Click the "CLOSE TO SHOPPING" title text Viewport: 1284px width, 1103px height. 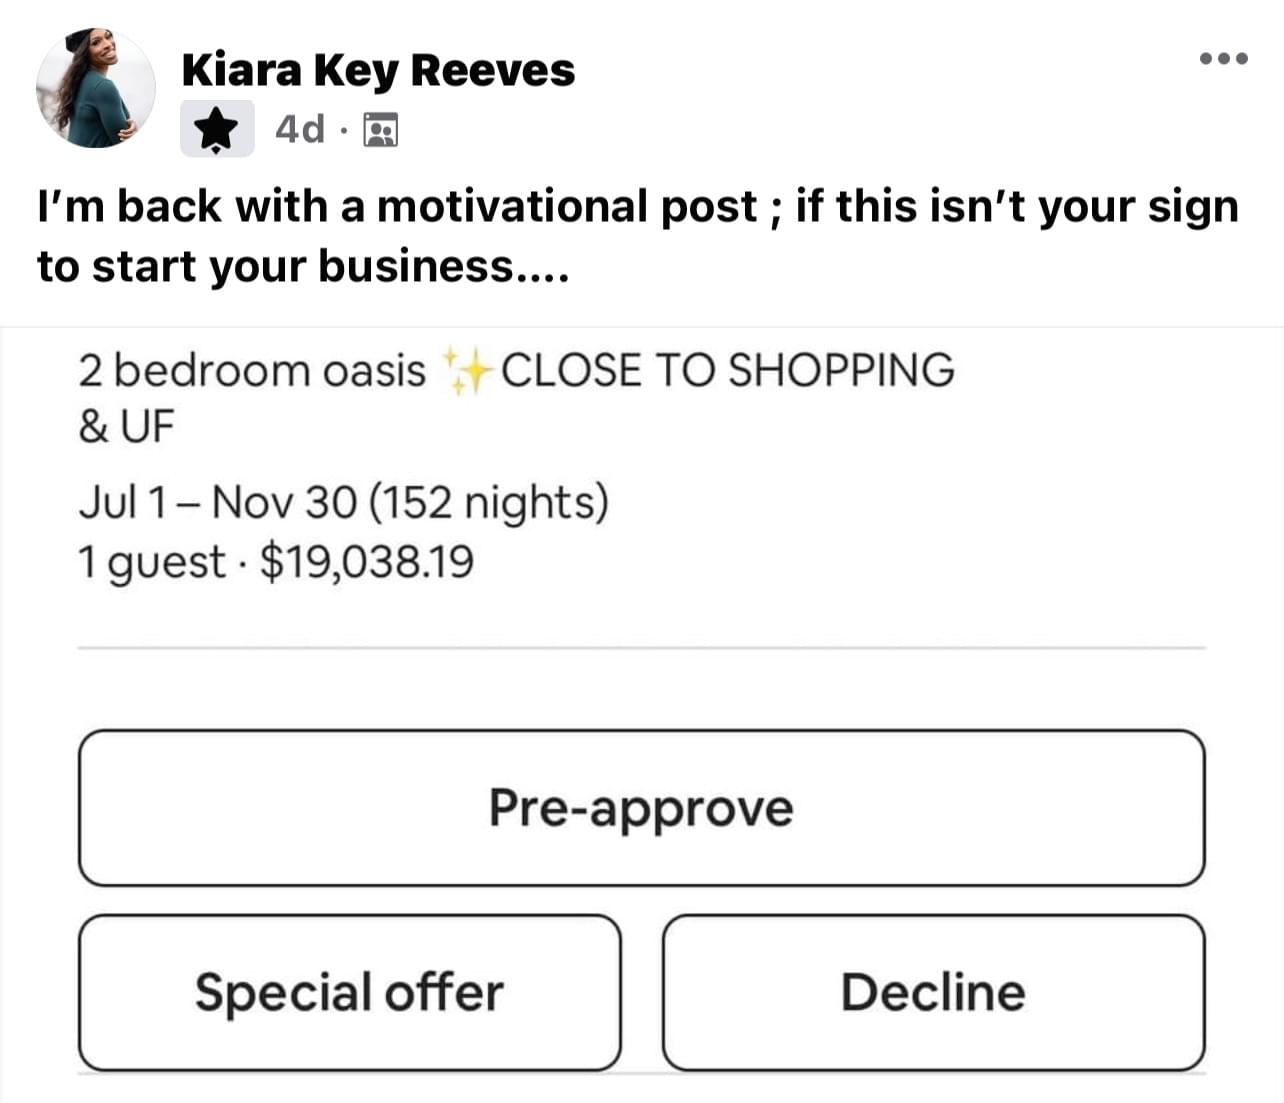tap(727, 371)
